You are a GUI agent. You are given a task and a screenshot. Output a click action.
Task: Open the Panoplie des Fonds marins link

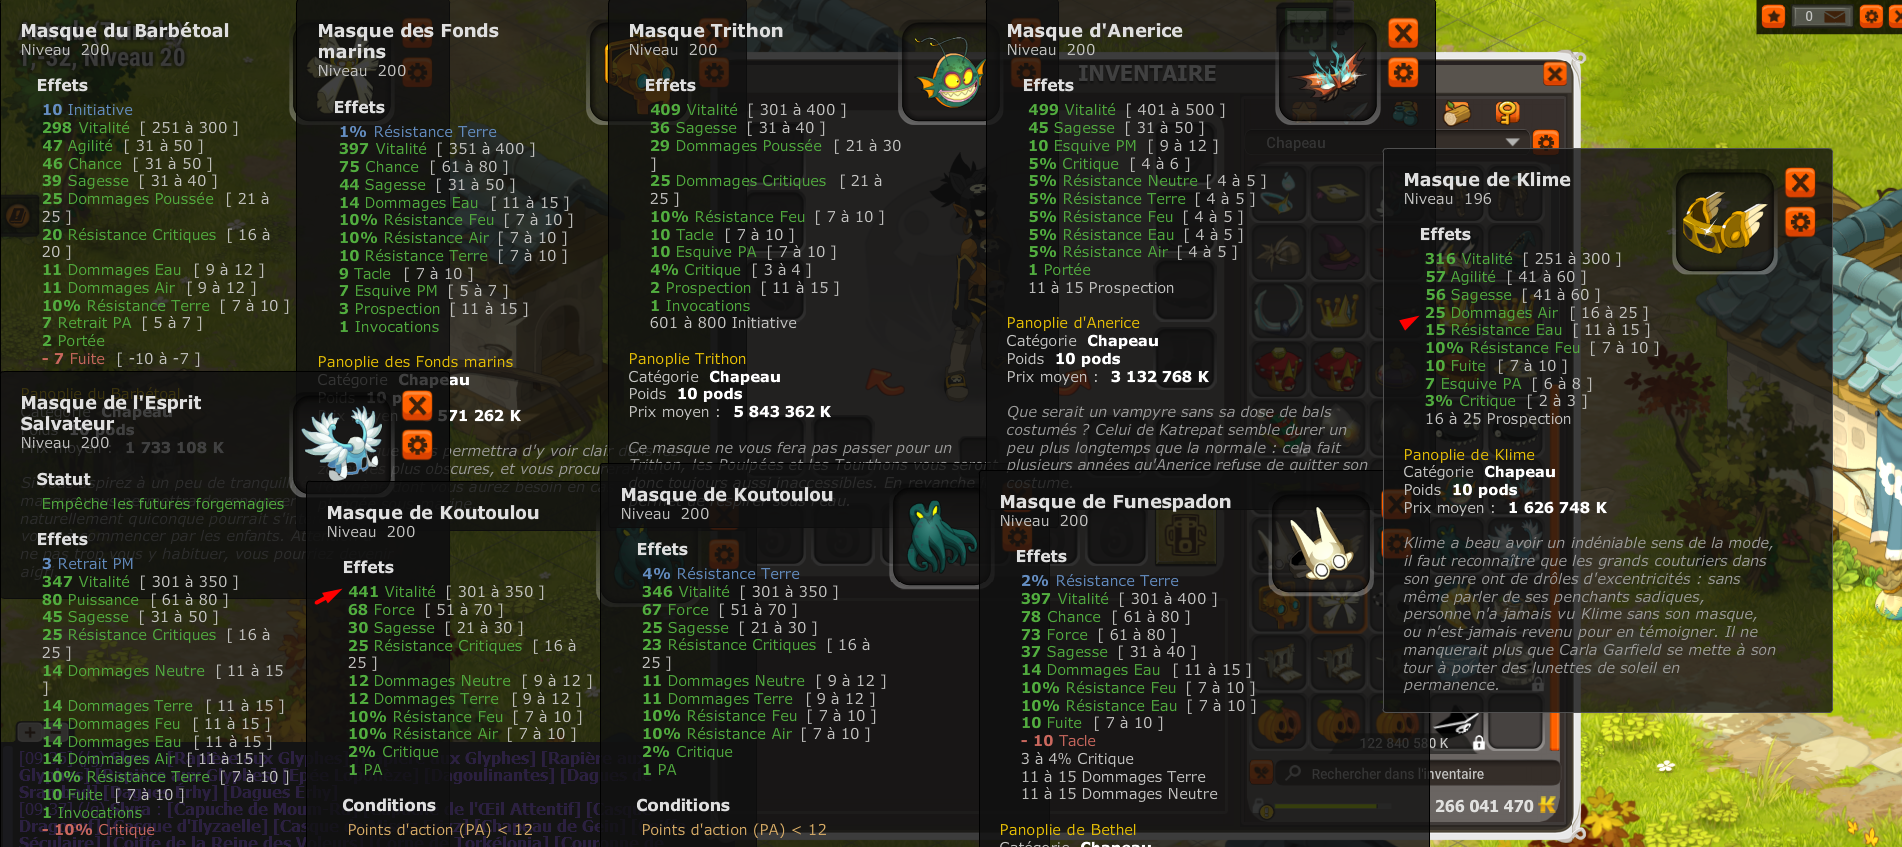pos(415,362)
